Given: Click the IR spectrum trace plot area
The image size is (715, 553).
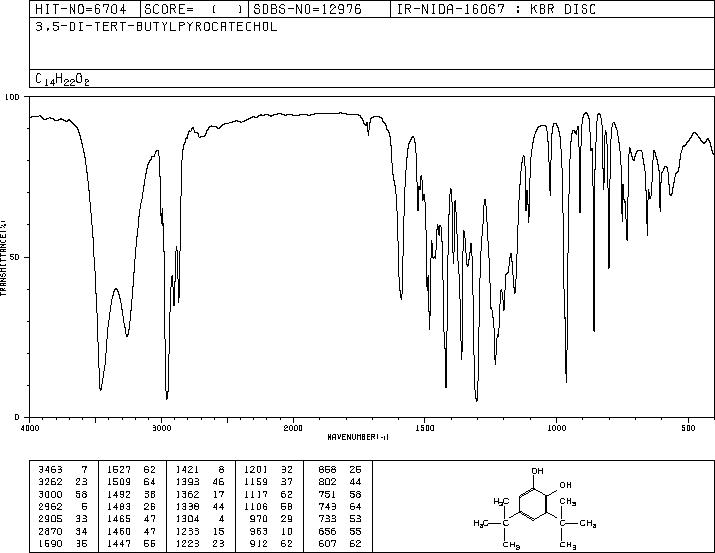Looking at the screenshot, I should coord(372,257).
